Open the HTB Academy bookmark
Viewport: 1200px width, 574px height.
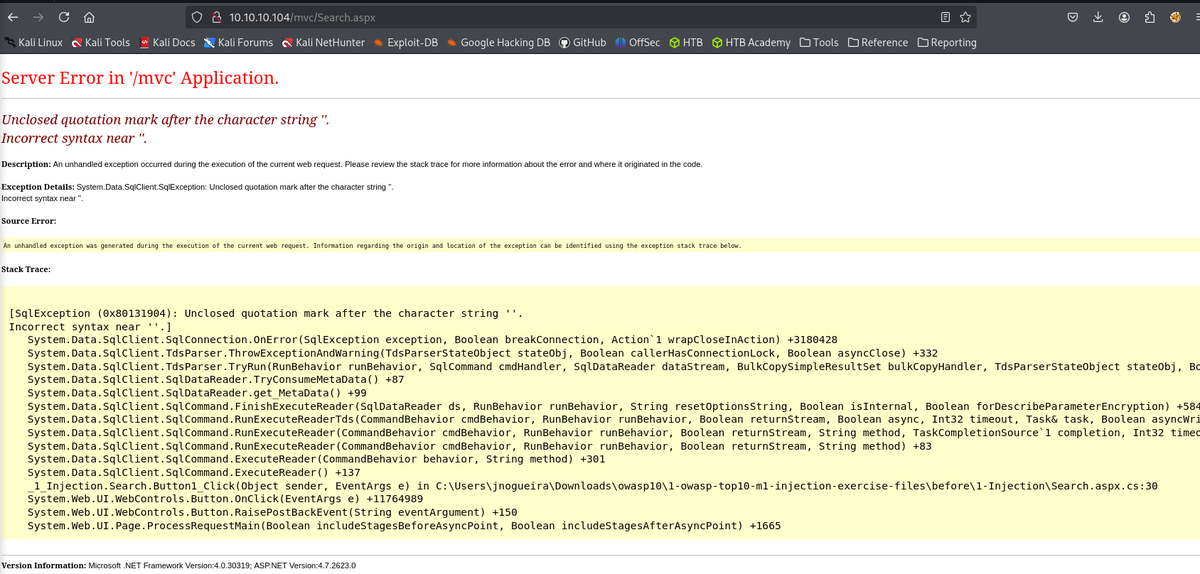[751, 43]
